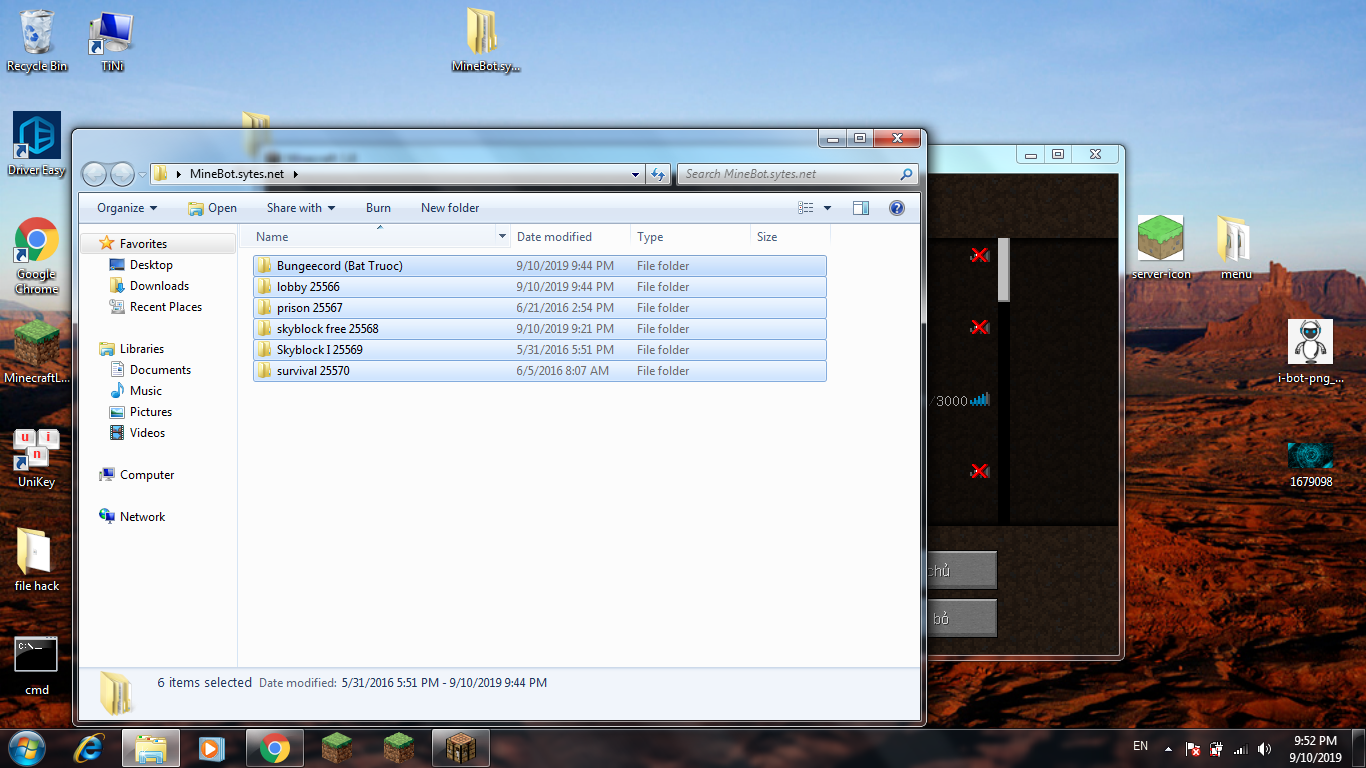Select the file hack desktop folder
Screen dimensions: 1366x768
(x=37, y=560)
